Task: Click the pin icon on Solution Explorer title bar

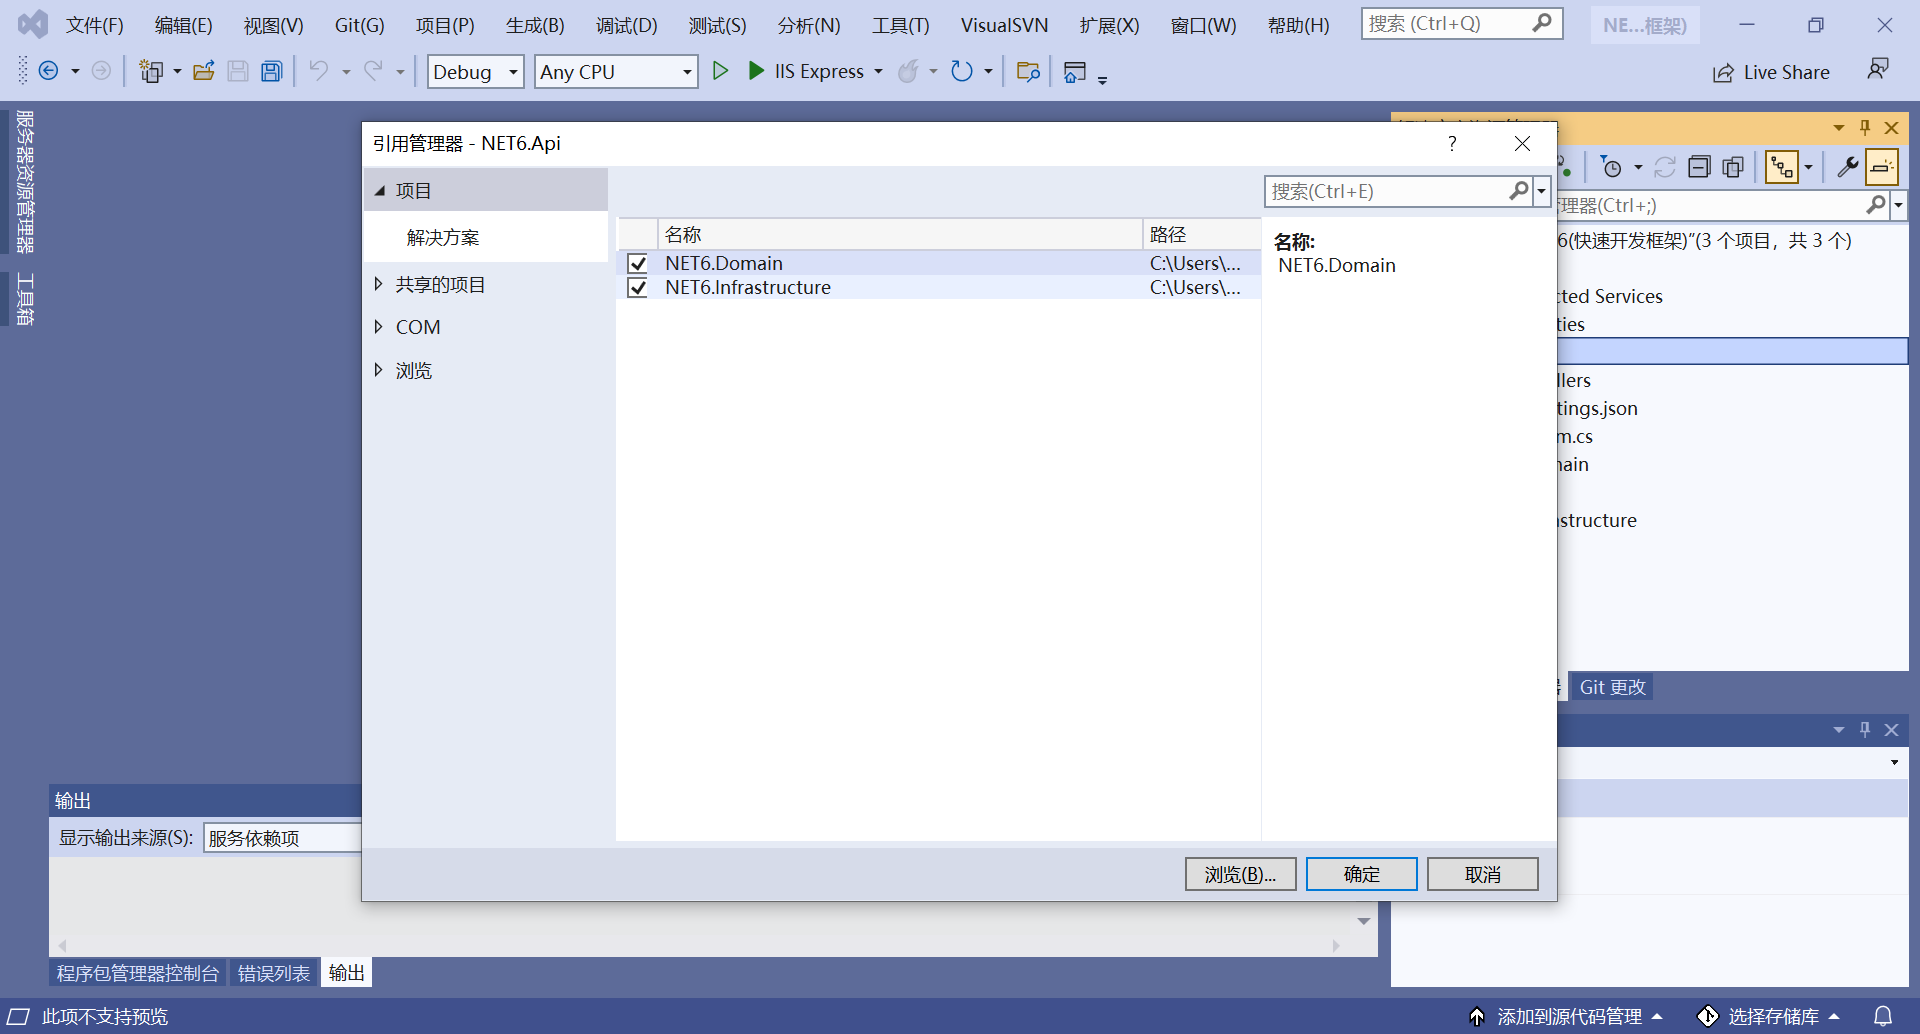Action: pyautogui.click(x=1865, y=127)
